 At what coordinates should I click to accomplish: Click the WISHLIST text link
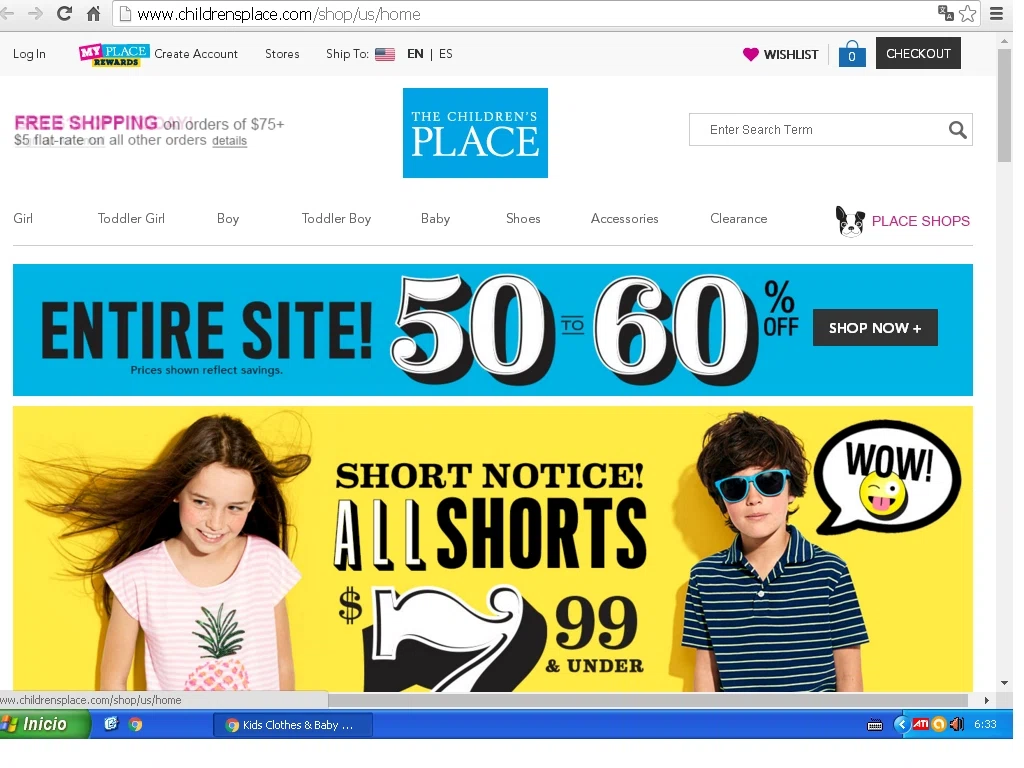pos(791,55)
